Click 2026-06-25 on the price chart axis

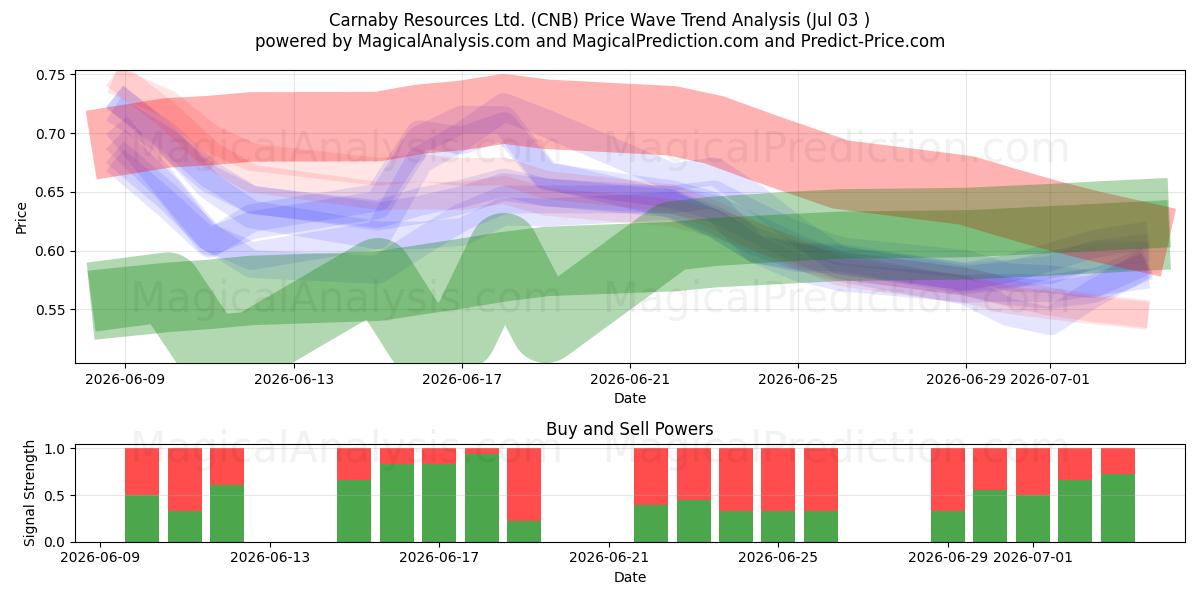(798, 379)
